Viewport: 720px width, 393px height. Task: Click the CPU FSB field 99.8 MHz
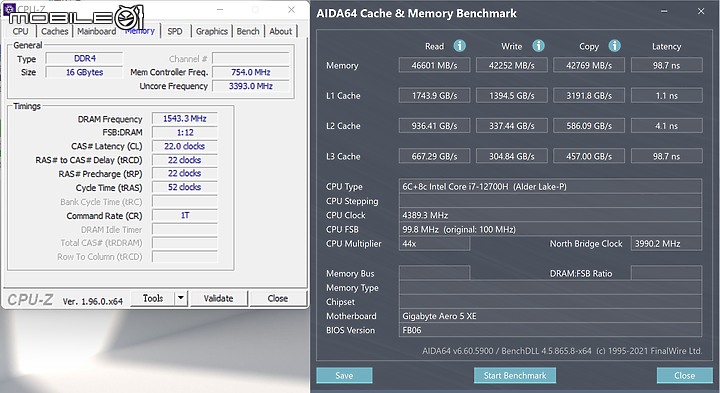coord(550,229)
